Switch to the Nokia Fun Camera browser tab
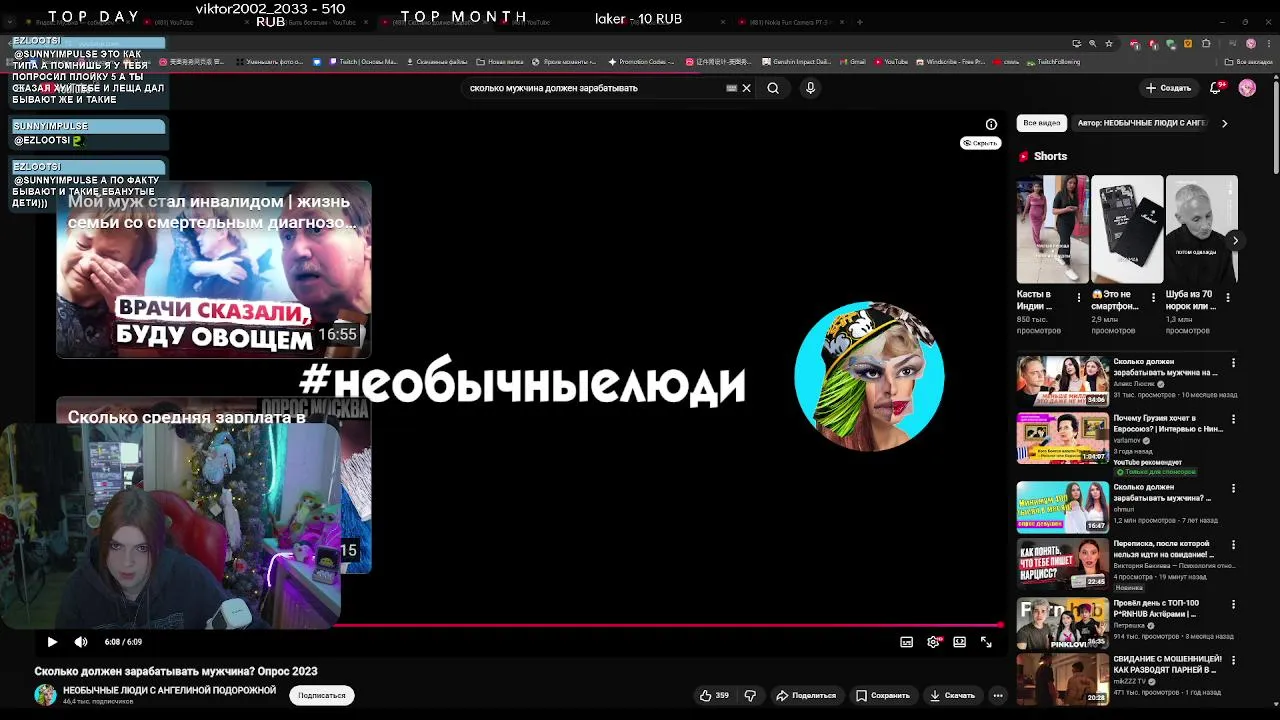The width and height of the screenshot is (1280, 720). 791,22
